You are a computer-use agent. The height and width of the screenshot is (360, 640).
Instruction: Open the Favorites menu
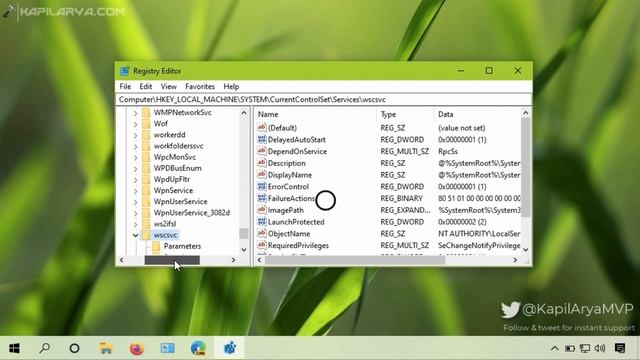pos(200,87)
